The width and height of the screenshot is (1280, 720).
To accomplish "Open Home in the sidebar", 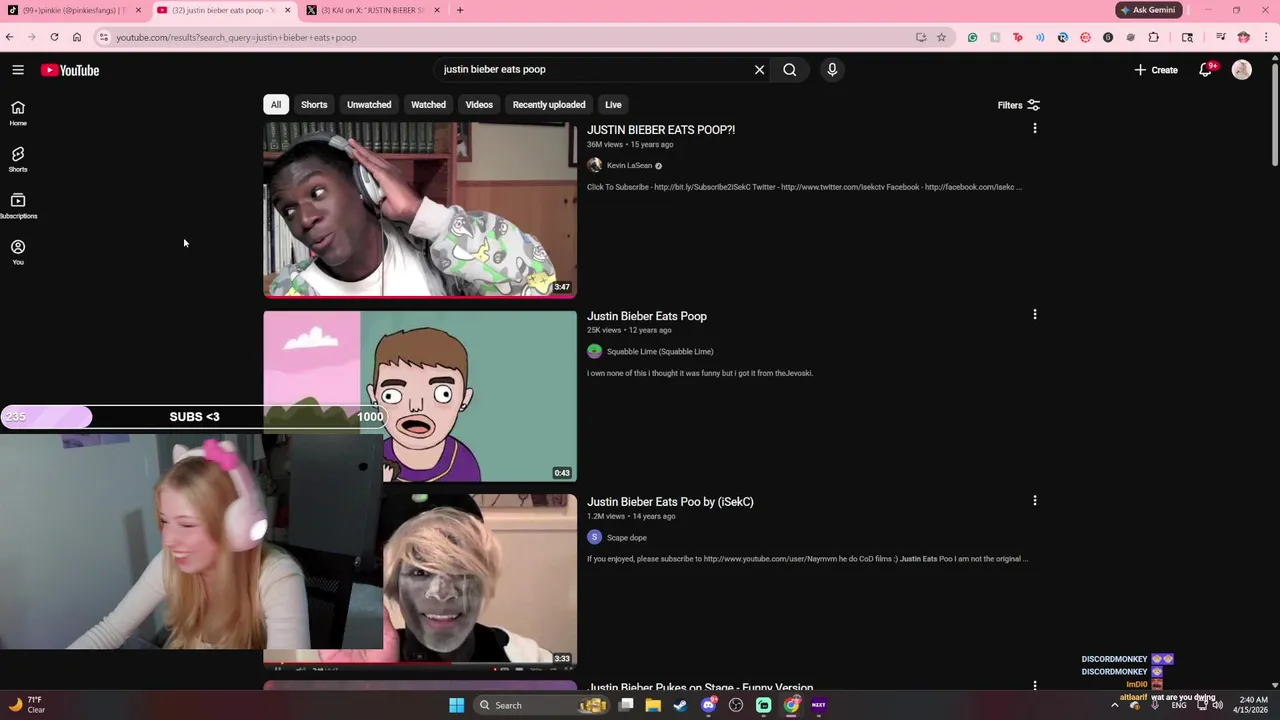I will coord(18,113).
